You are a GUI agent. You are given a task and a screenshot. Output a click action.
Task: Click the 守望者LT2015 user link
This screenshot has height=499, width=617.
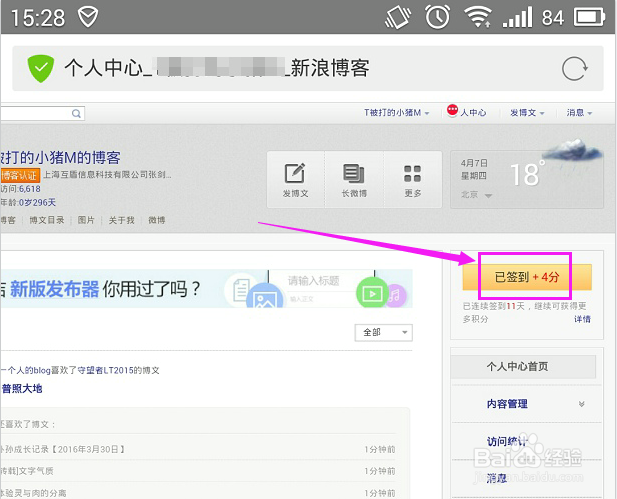tap(105, 370)
